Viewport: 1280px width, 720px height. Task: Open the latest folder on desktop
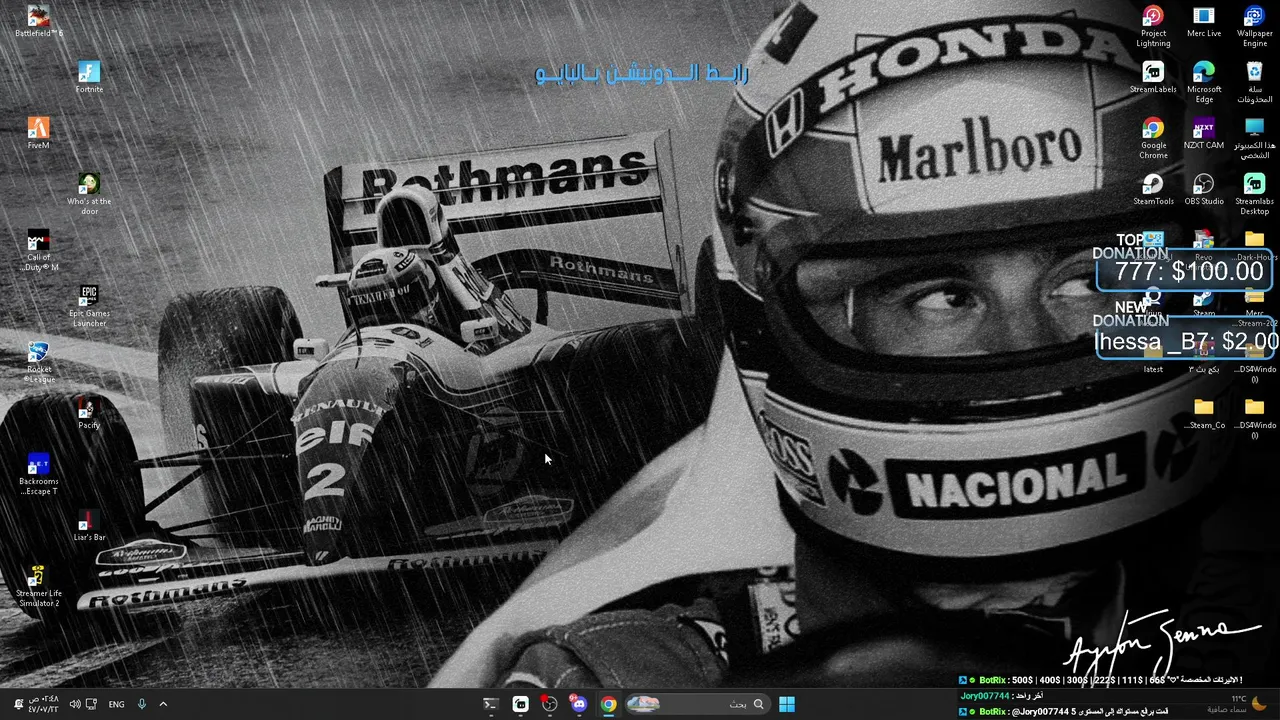(1153, 358)
